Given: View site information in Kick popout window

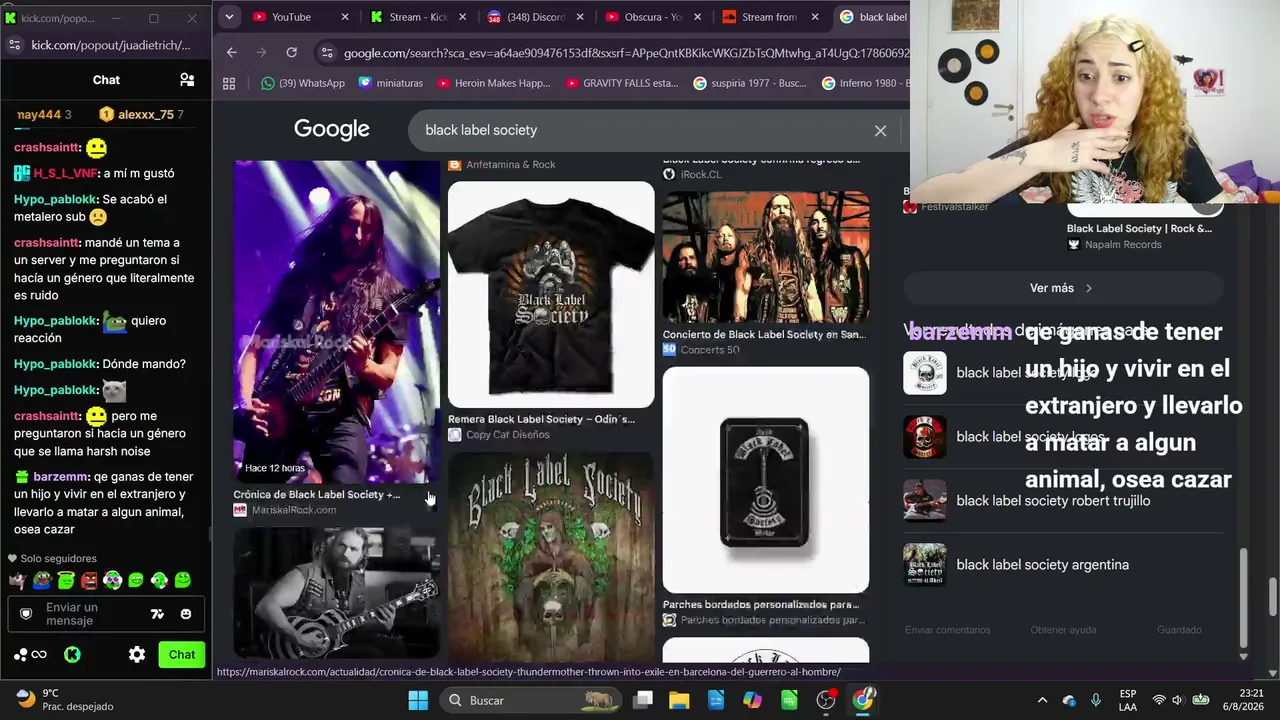Looking at the screenshot, I should pyautogui.click(x=14, y=45).
